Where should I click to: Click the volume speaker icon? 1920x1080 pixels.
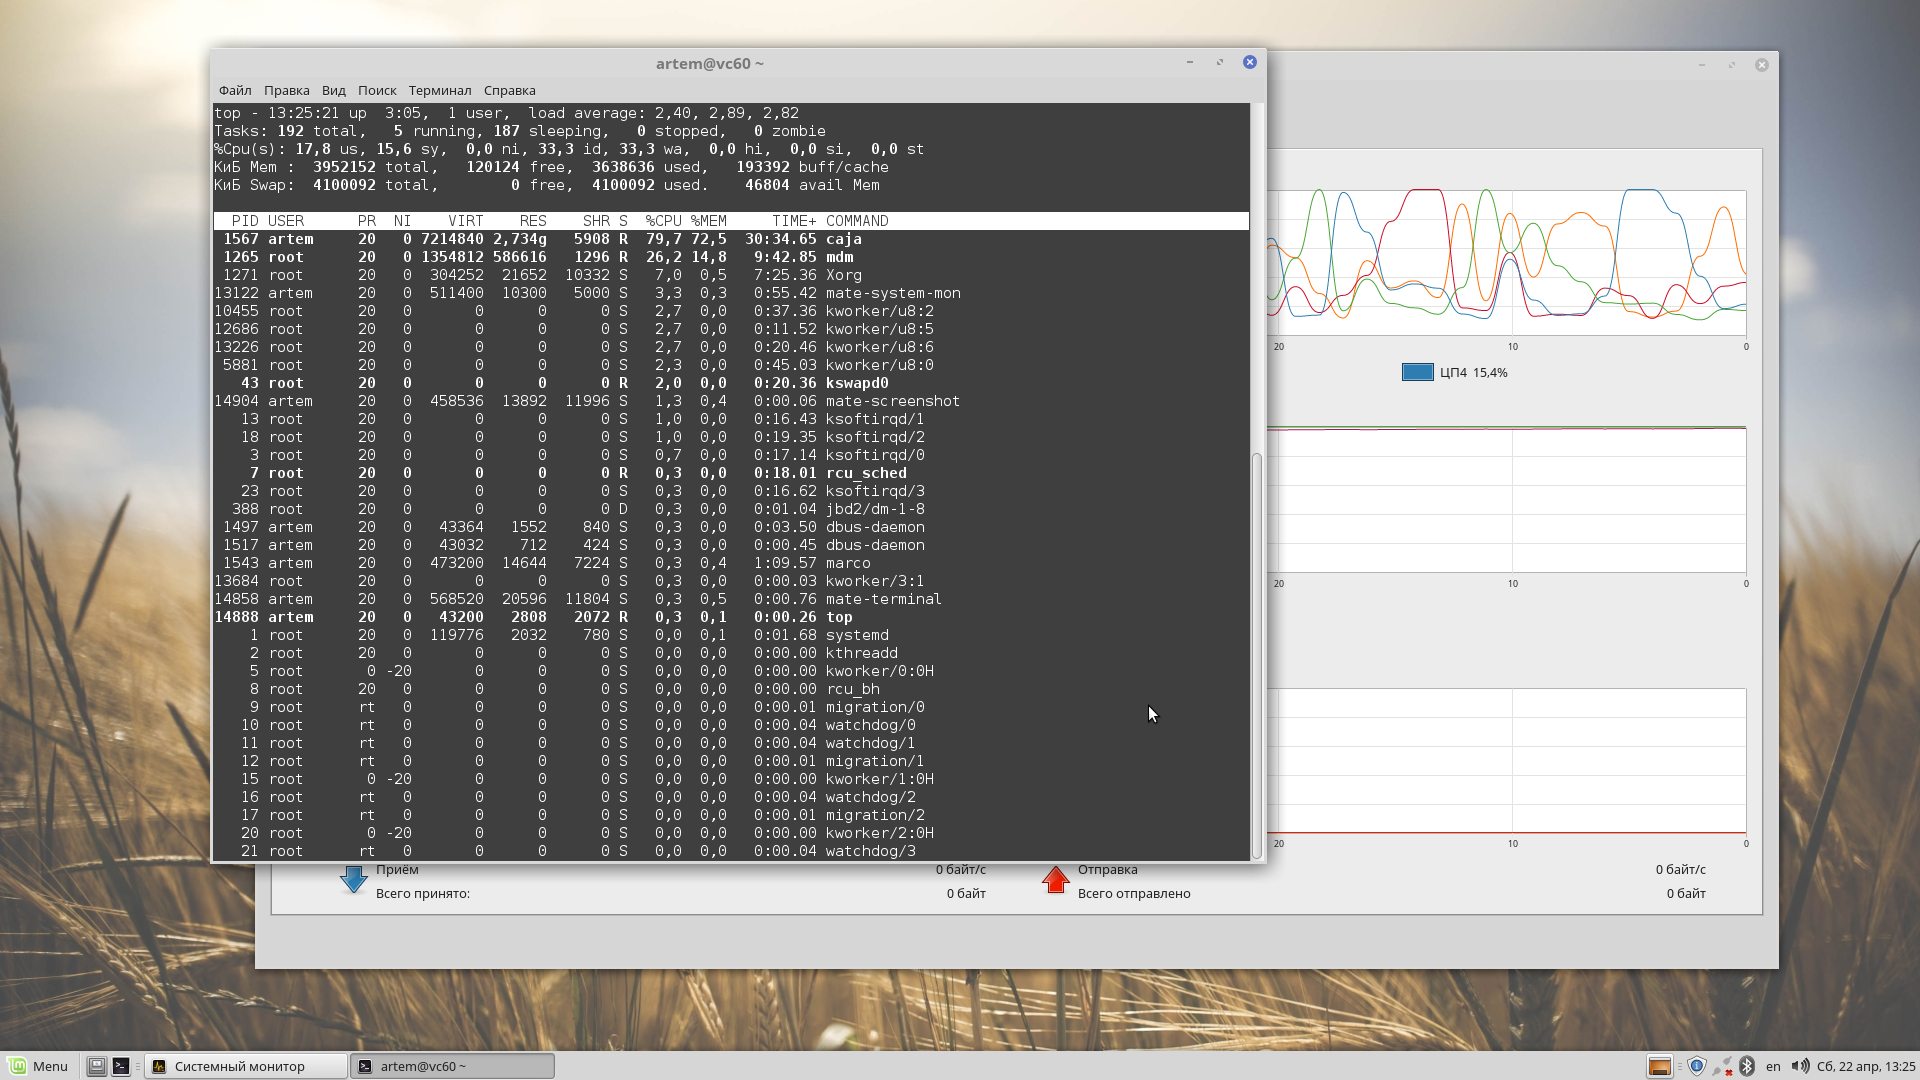pyautogui.click(x=1800, y=1066)
